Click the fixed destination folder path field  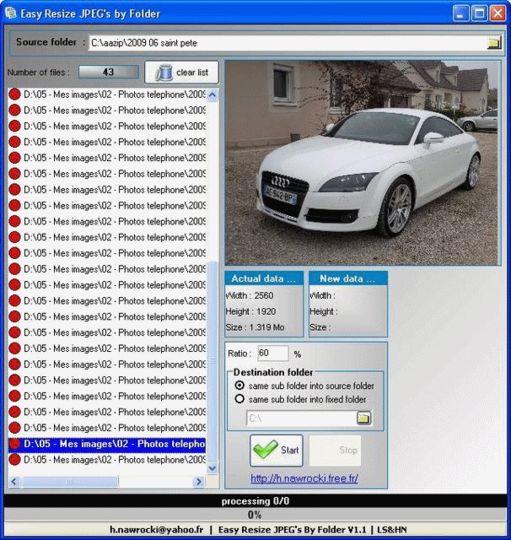(x=301, y=418)
